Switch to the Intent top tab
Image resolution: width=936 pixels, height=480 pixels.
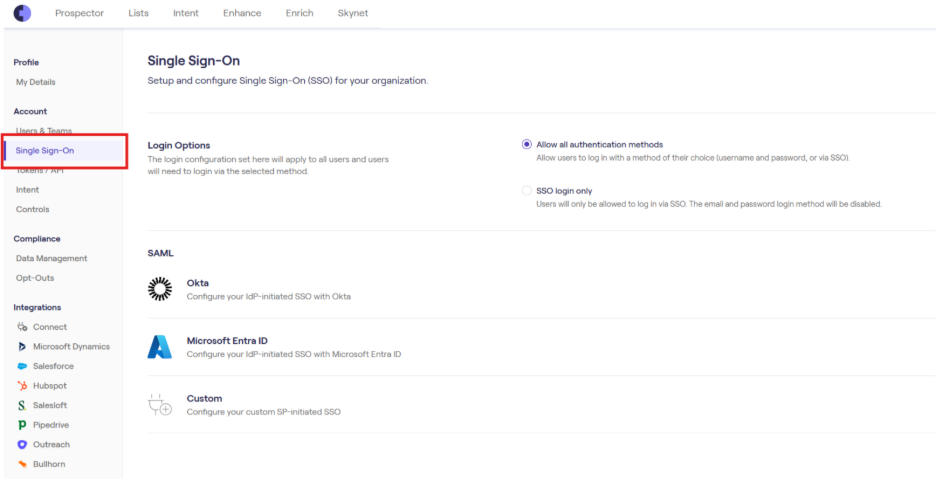(186, 13)
